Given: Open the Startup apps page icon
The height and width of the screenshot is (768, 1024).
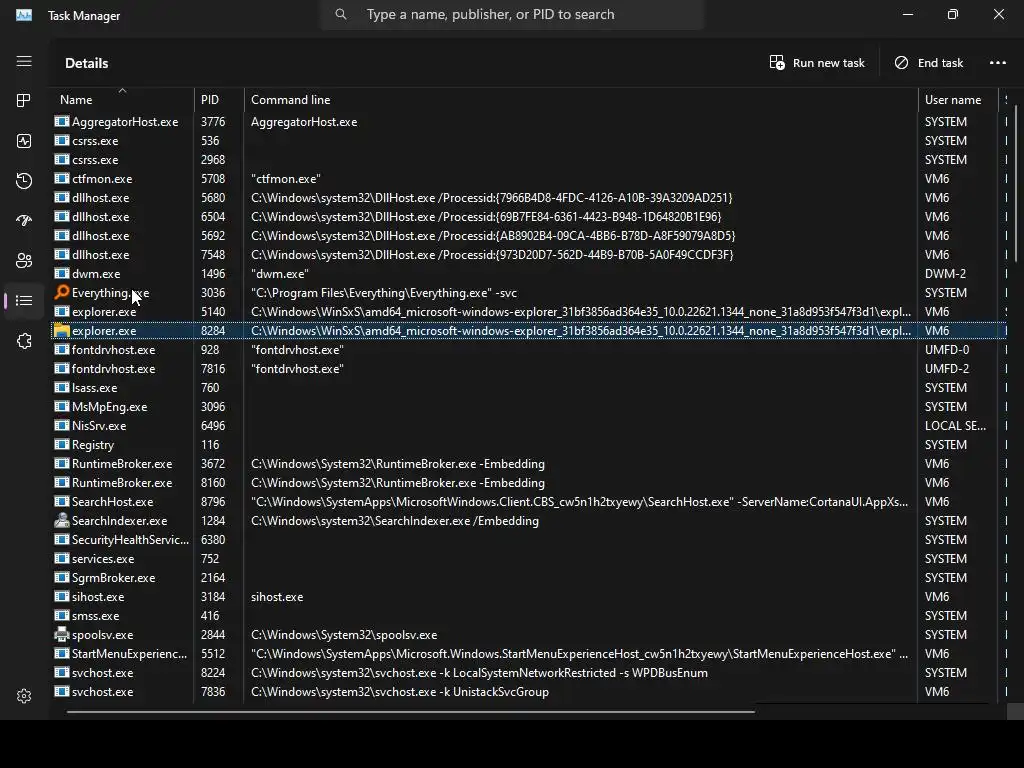Looking at the screenshot, I should click(24, 221).
